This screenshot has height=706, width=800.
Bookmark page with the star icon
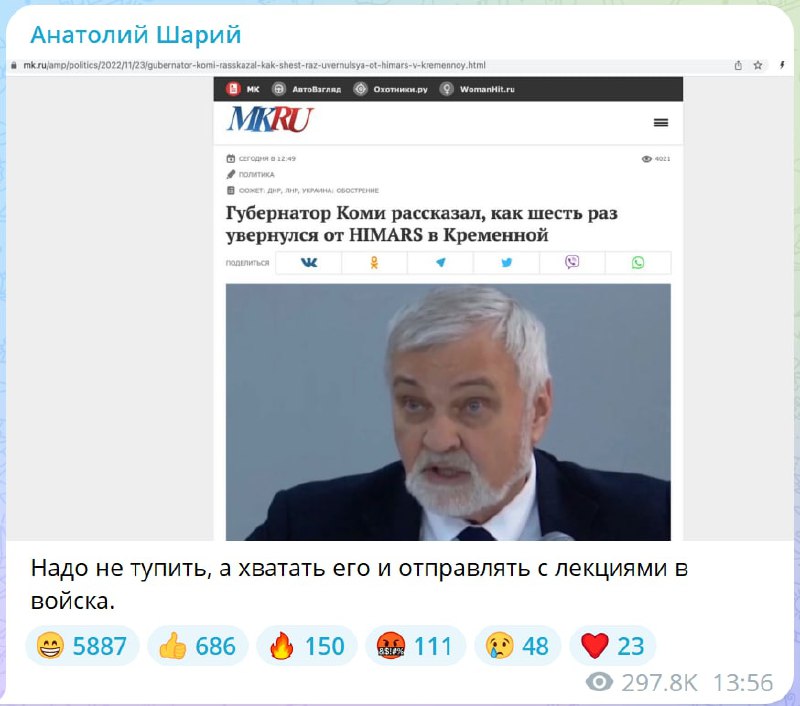(x=758, y=65)
